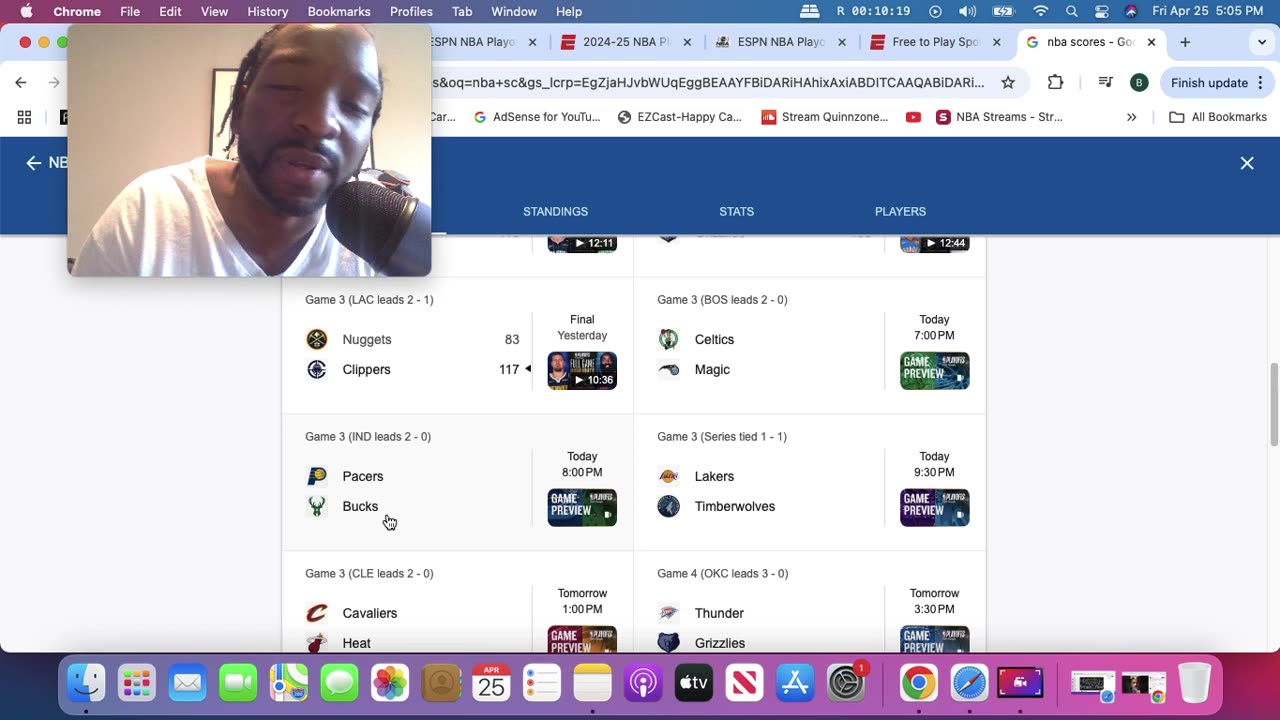Open the Lakers vs Timberwolves game preview

tap(934, 508)
